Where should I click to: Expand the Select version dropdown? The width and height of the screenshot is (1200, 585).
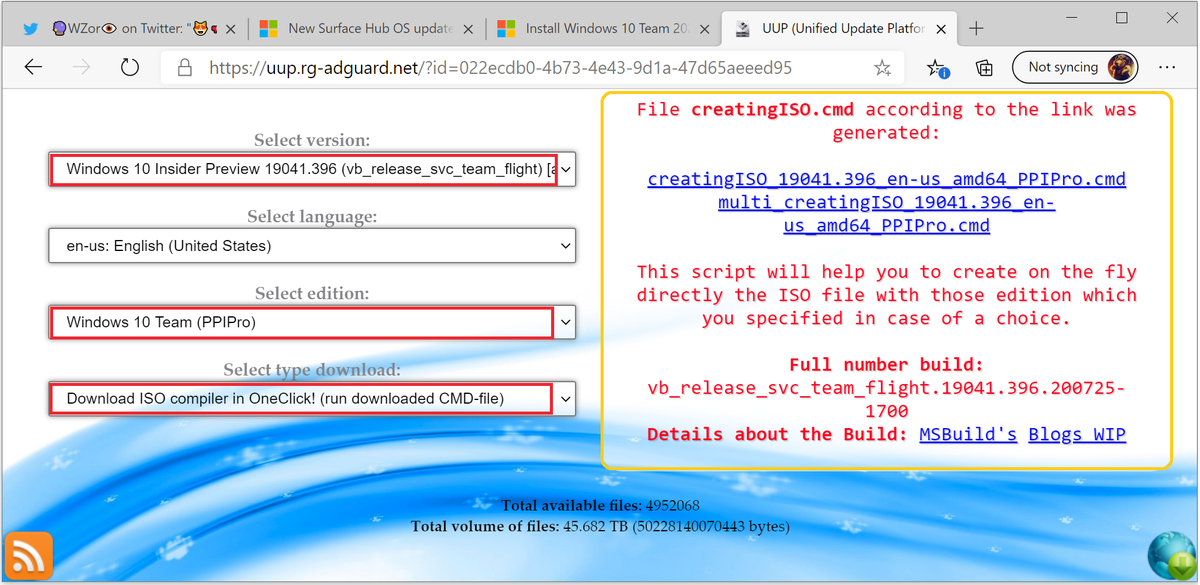click(312, 169)
